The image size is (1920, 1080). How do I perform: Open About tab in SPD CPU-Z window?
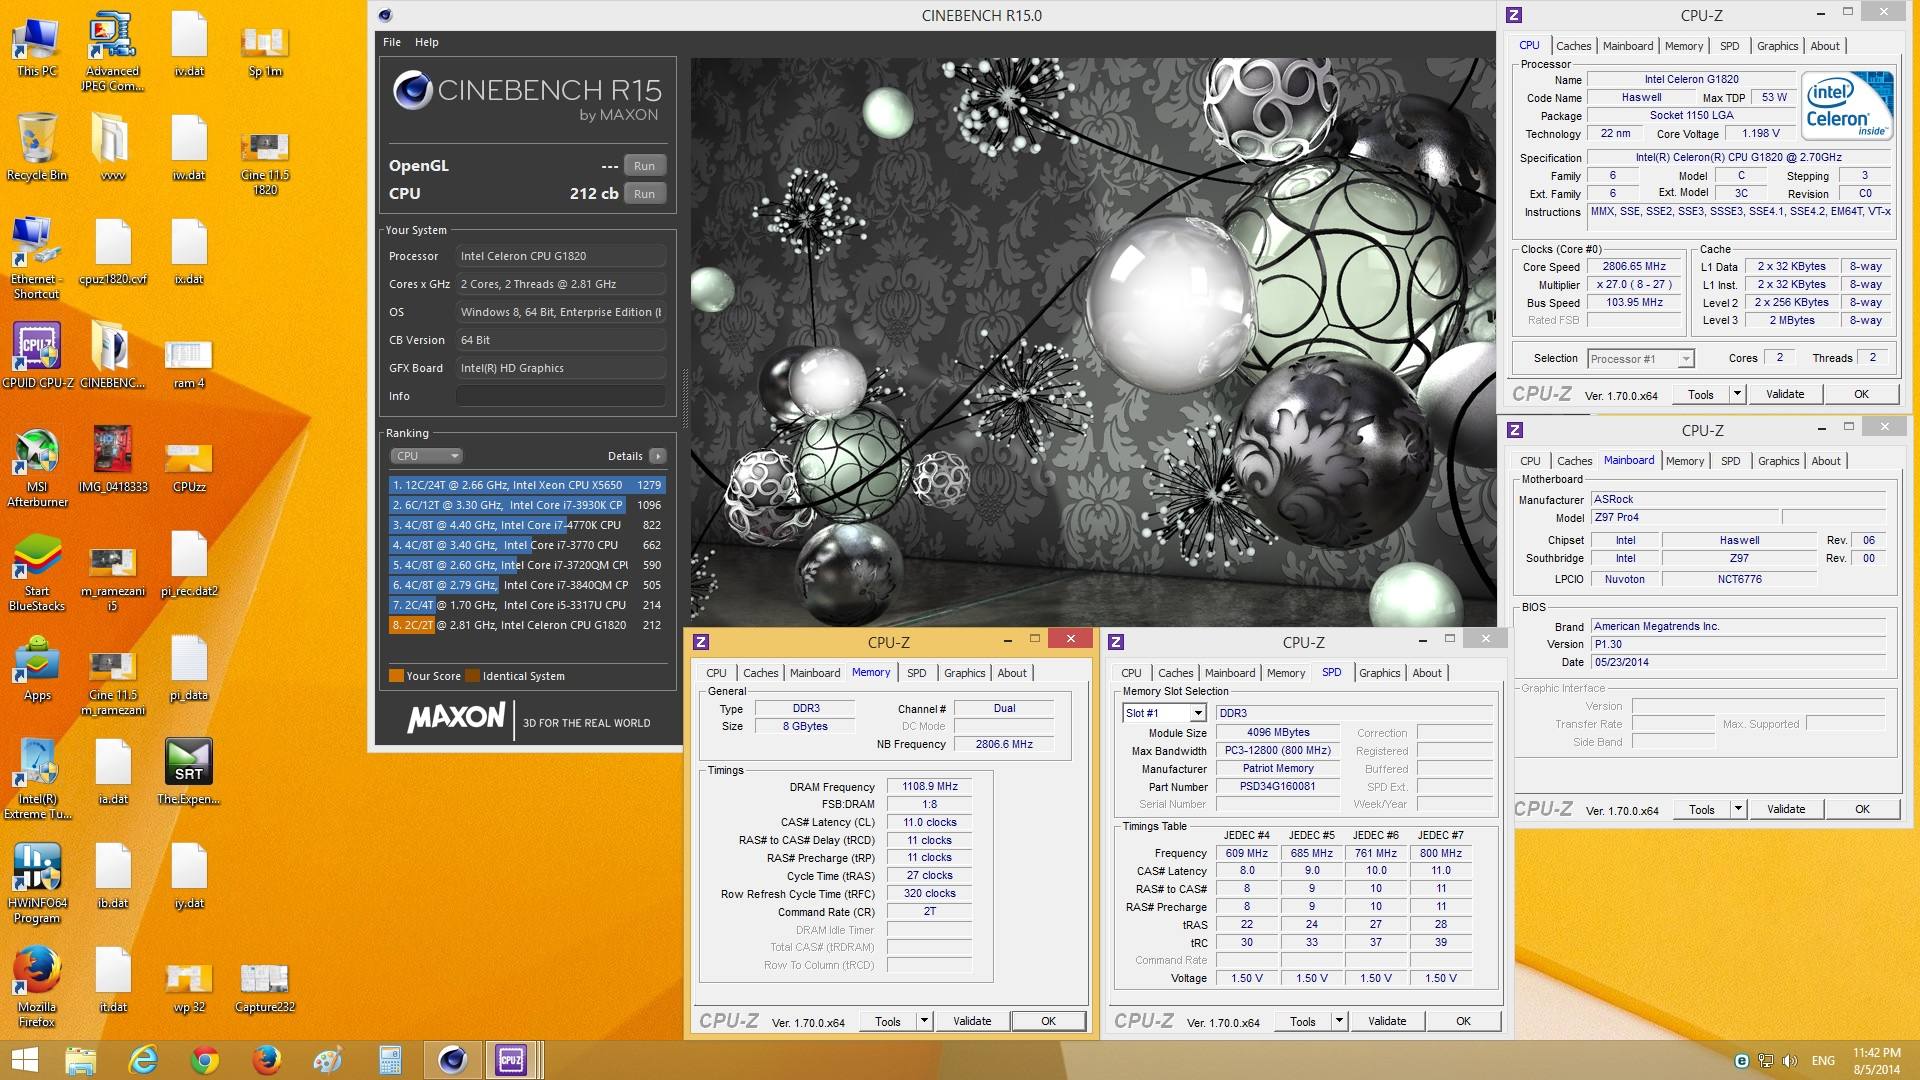point(1427,673)
